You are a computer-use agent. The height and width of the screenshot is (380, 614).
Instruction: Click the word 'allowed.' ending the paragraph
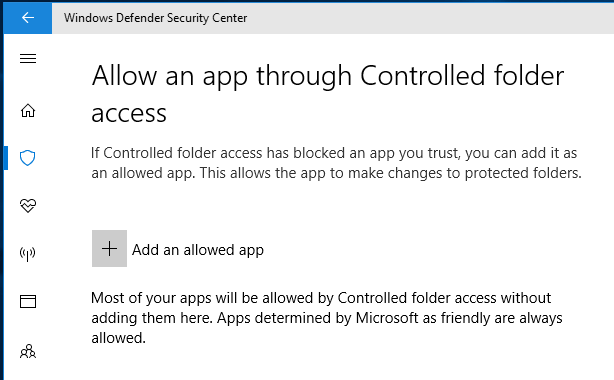coord(119,338)
